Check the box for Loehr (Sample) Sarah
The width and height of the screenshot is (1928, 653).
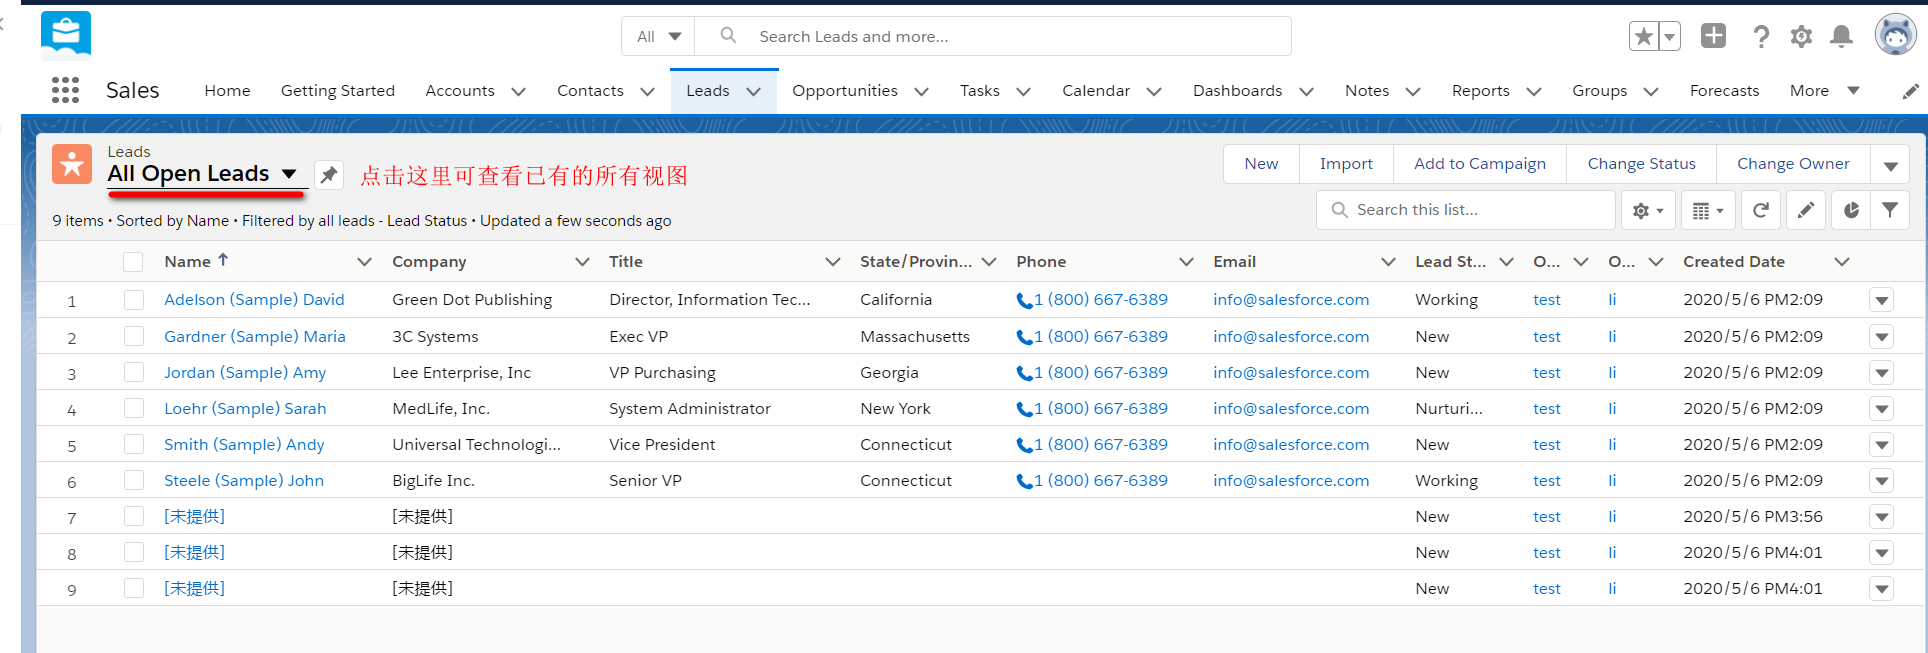[133, 408]
